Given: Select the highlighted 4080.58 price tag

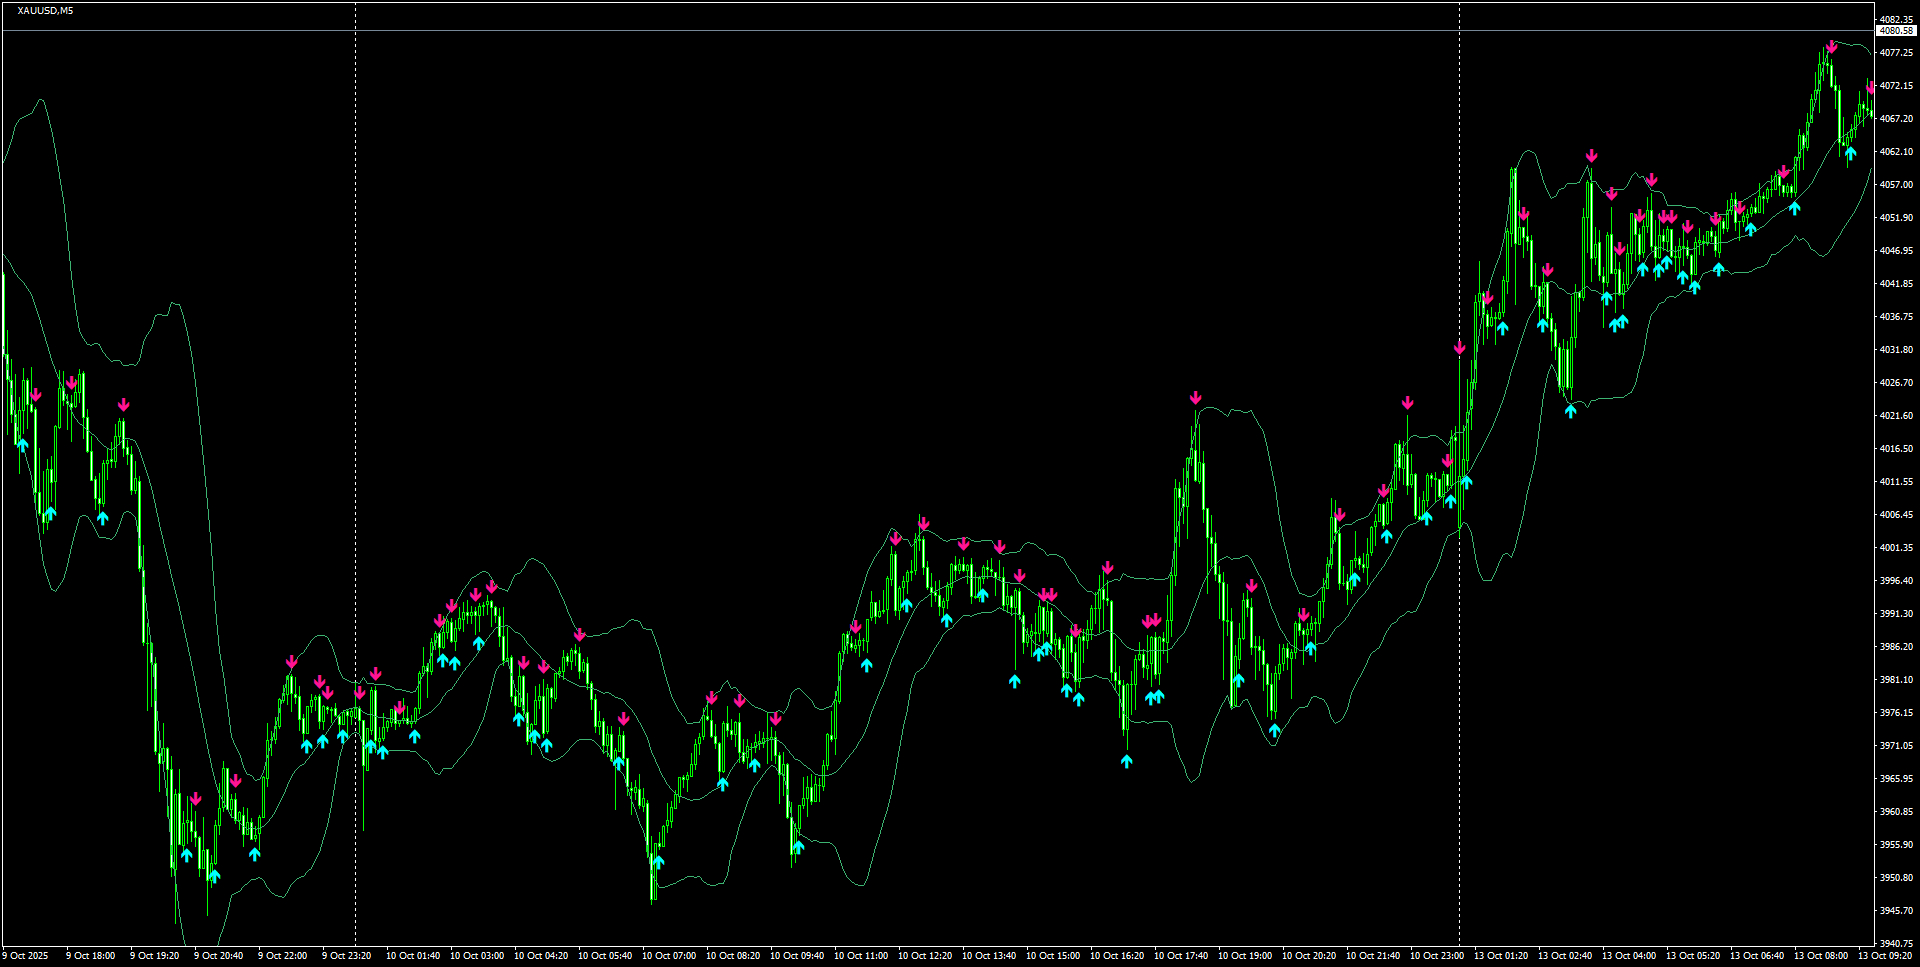Looking at the screenshot, I should pos(1895,31).
